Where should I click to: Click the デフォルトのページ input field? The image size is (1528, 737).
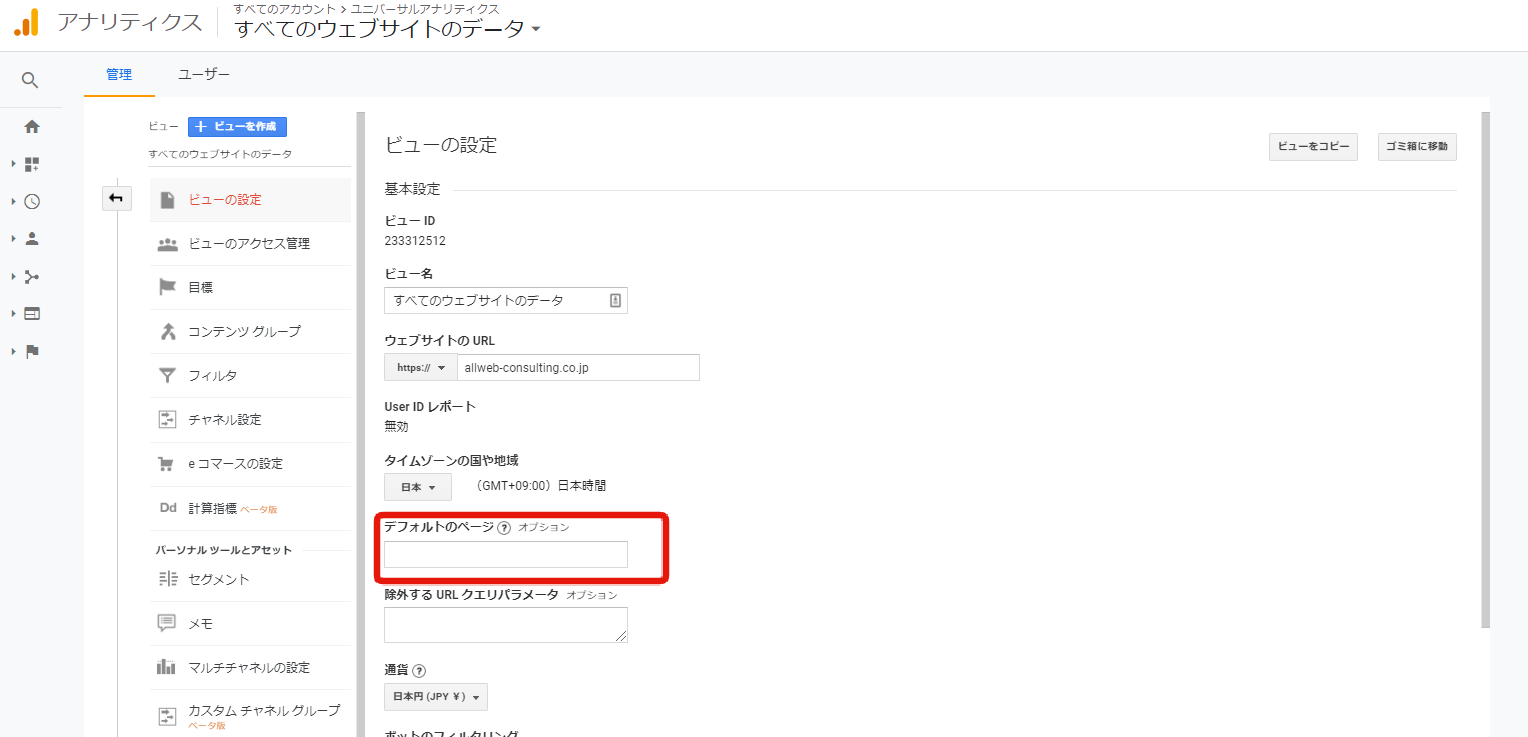pyautogui.click(x=506, y=554)
